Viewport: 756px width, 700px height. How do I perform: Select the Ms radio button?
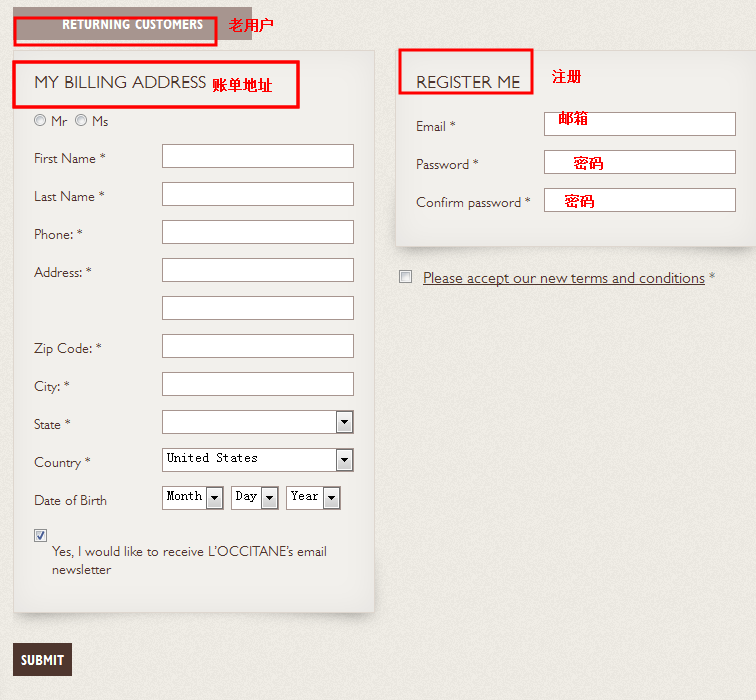tap(81, 121)
